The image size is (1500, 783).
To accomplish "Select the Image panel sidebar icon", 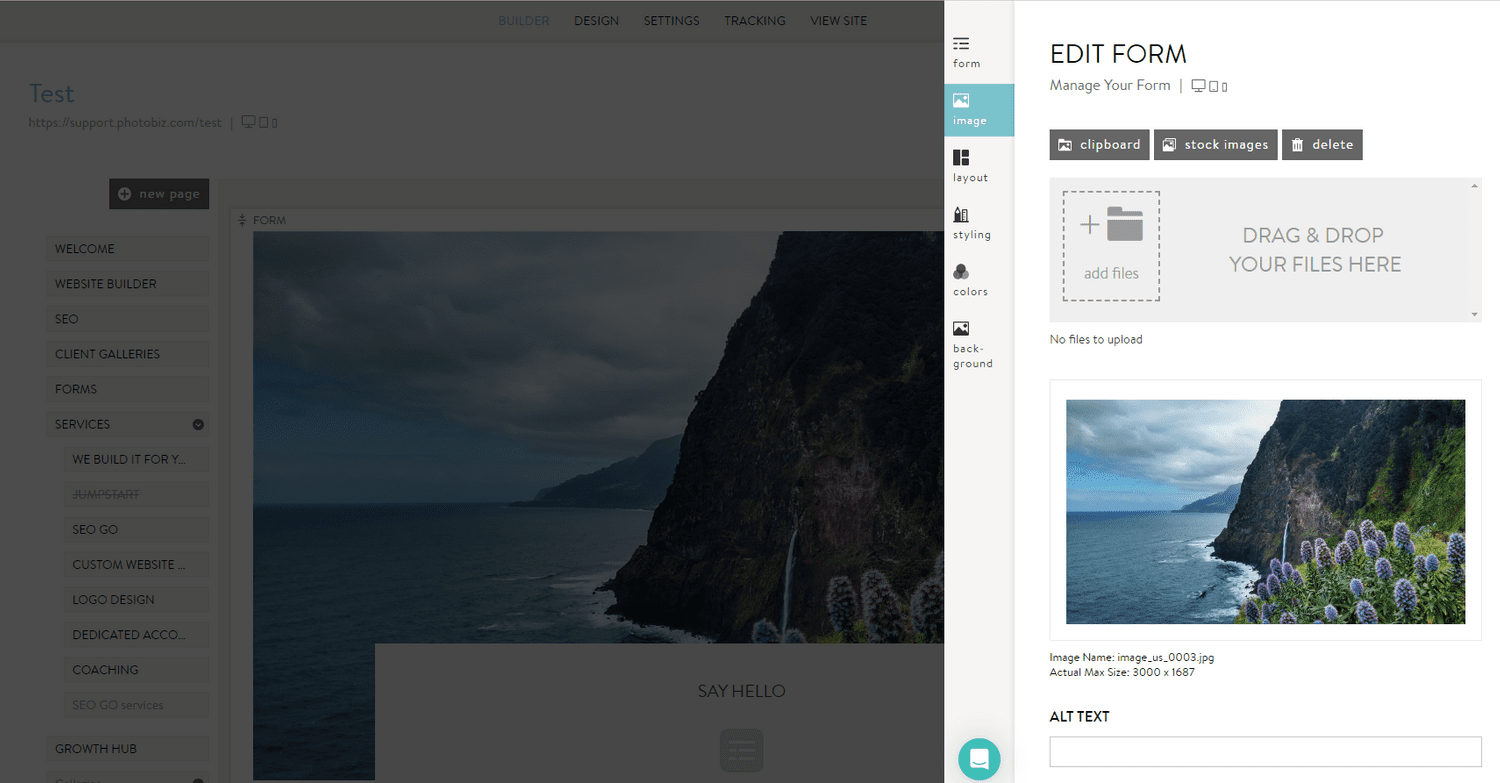I will pos(961,108).
